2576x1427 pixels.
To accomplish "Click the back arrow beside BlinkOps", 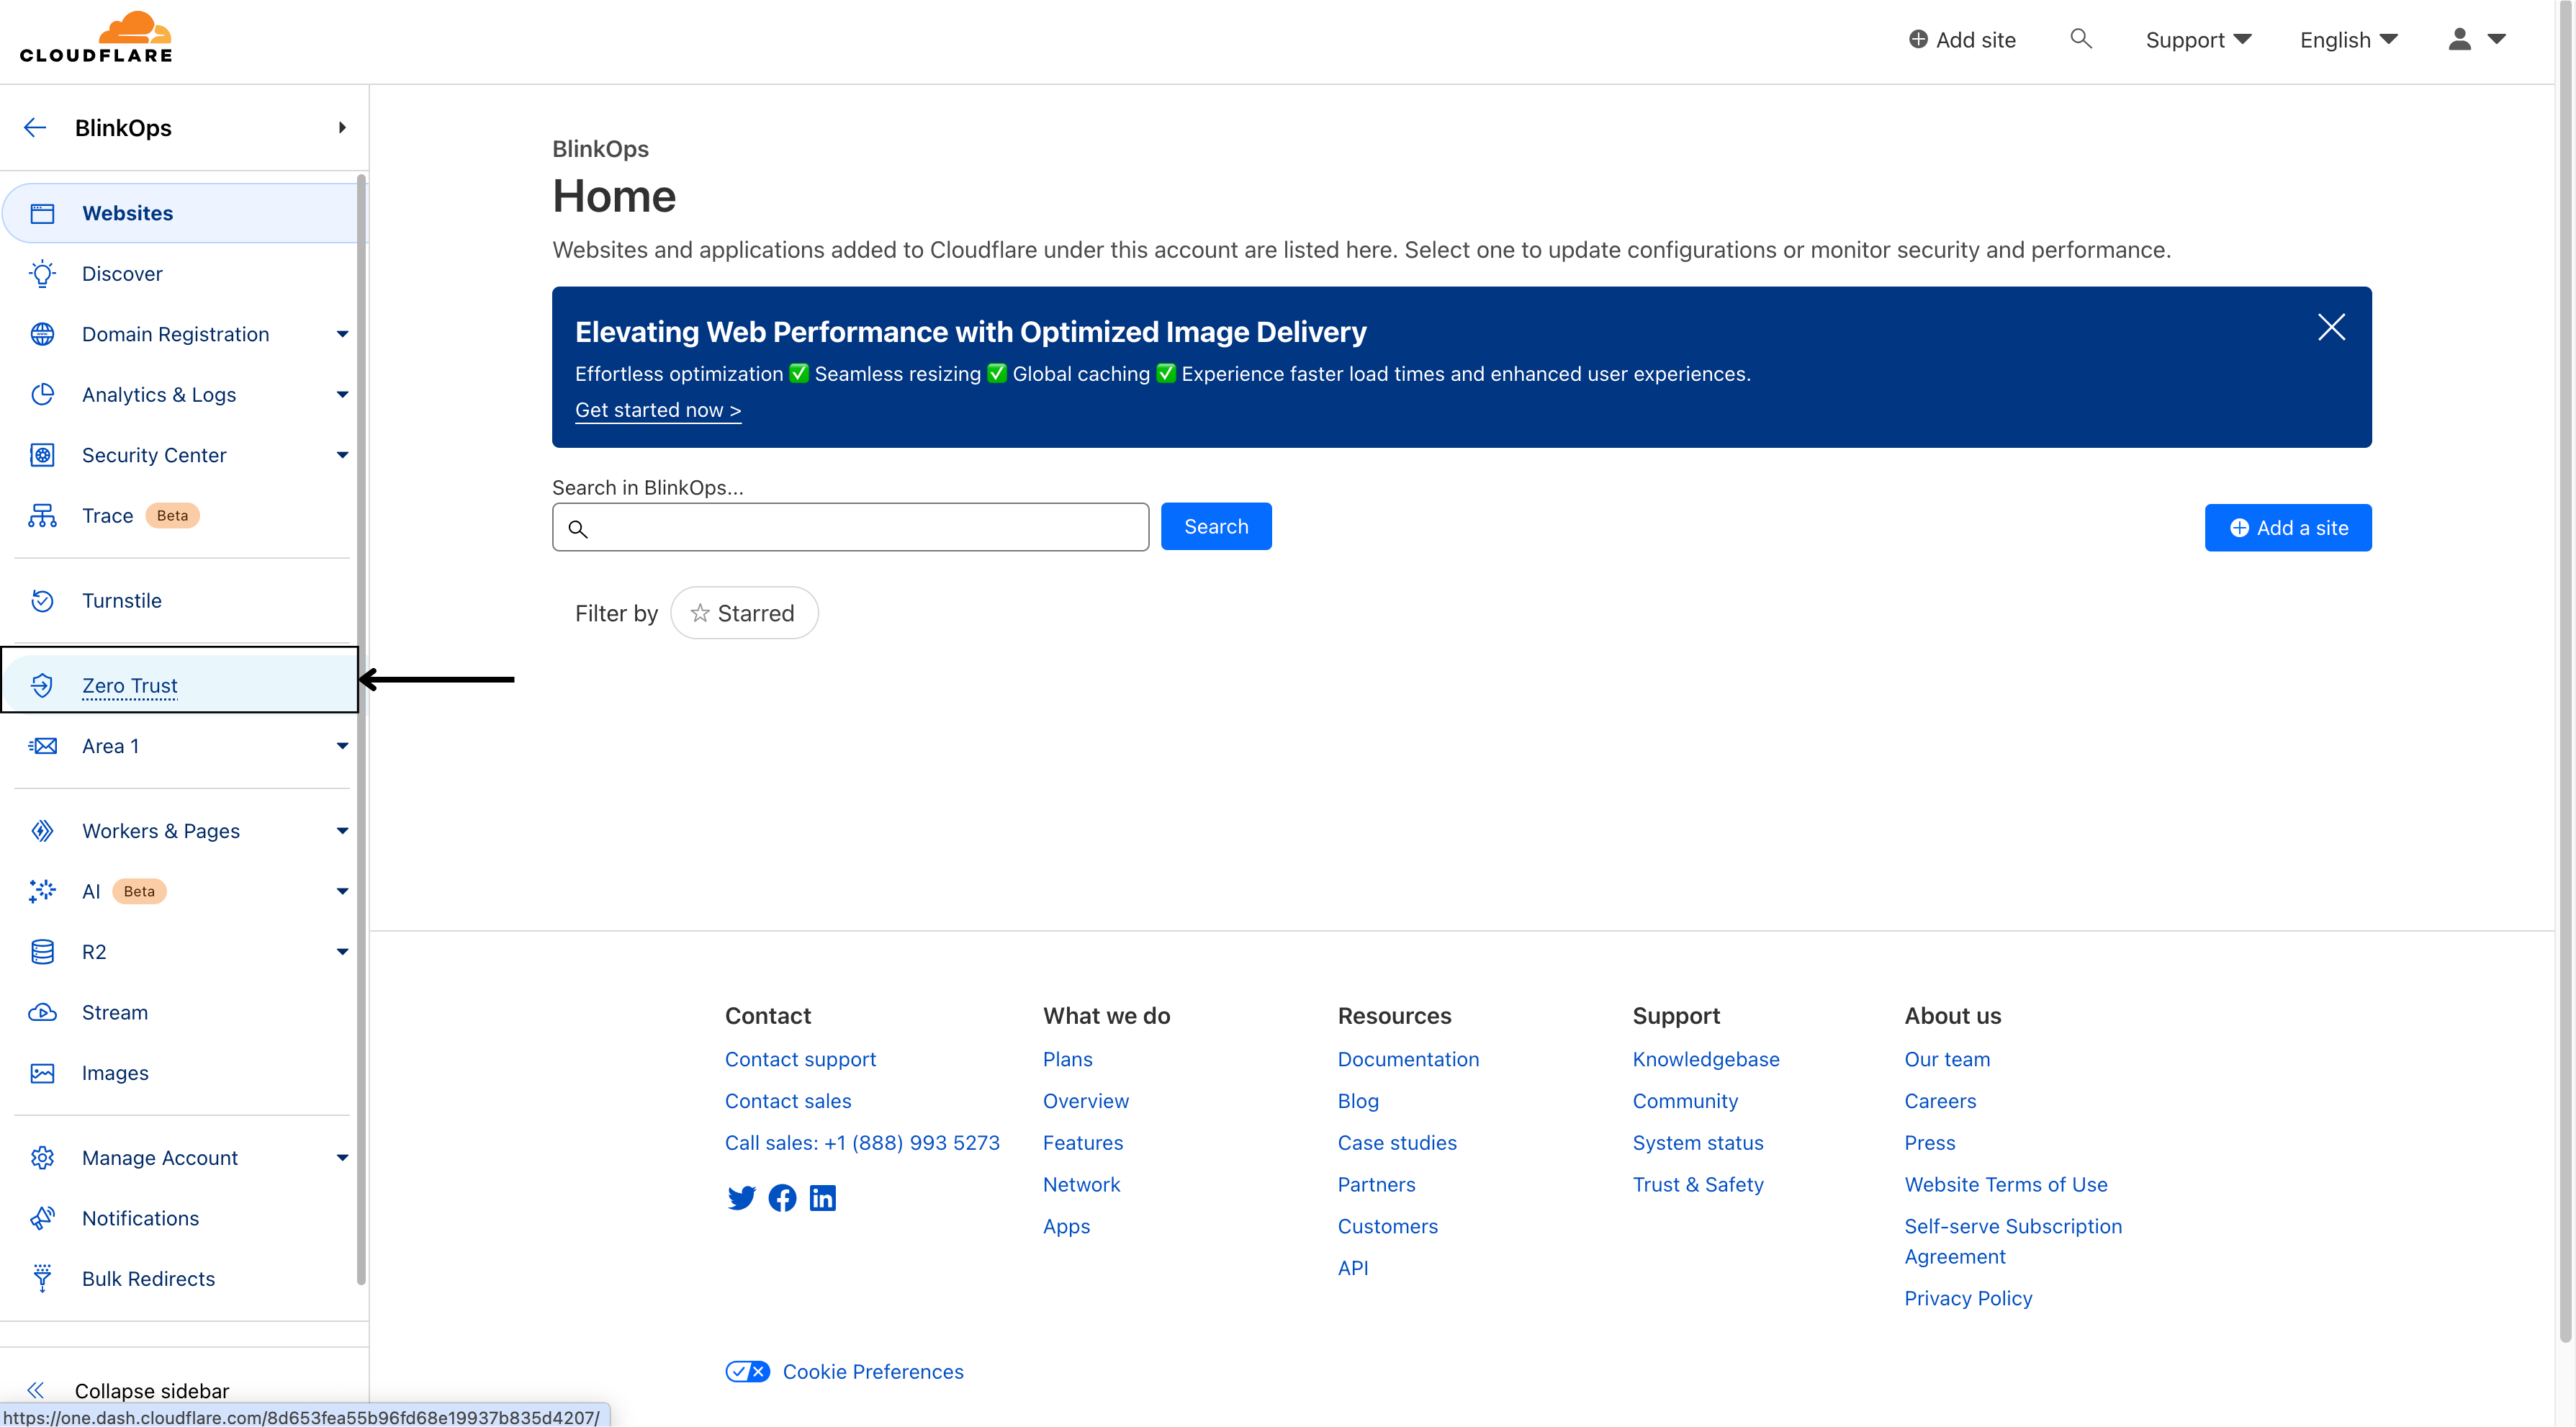I will coord(35,127).
